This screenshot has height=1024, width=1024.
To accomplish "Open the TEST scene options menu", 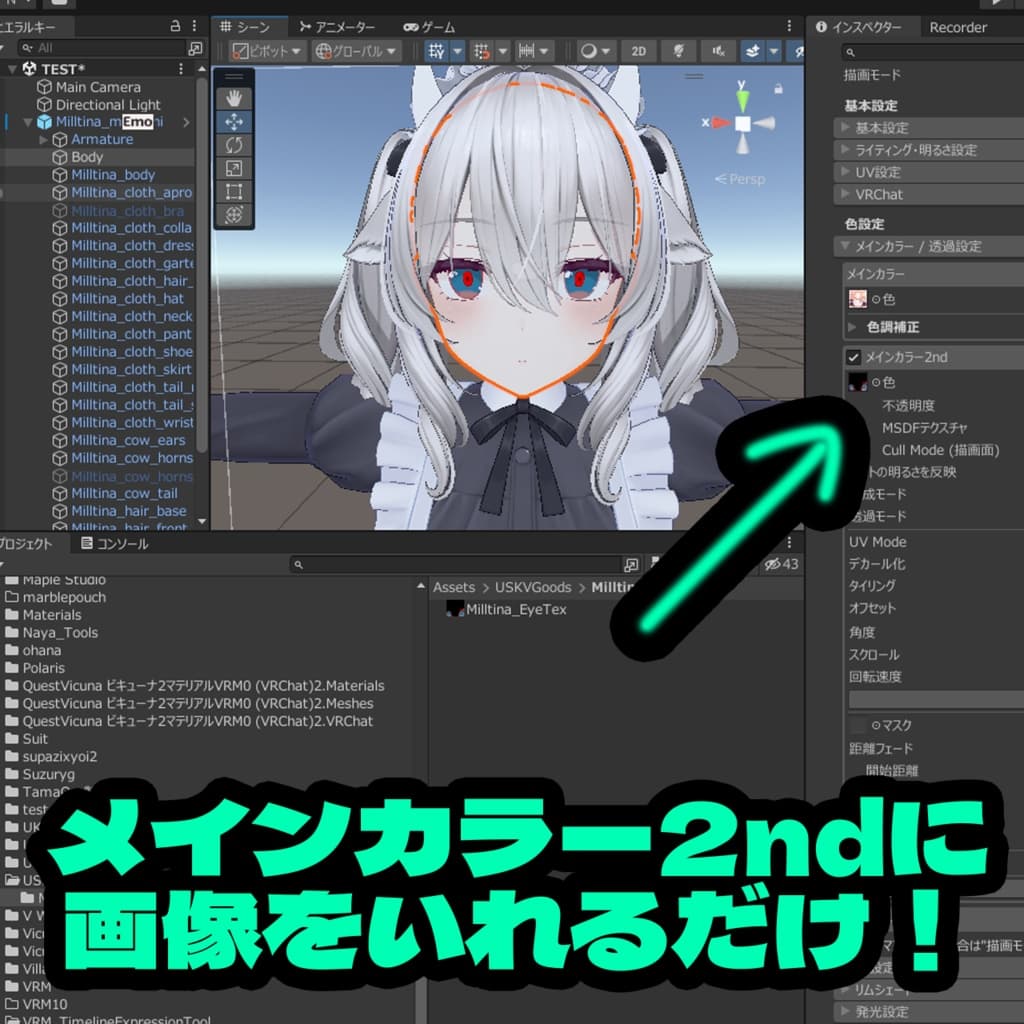I will pos(181,69).
